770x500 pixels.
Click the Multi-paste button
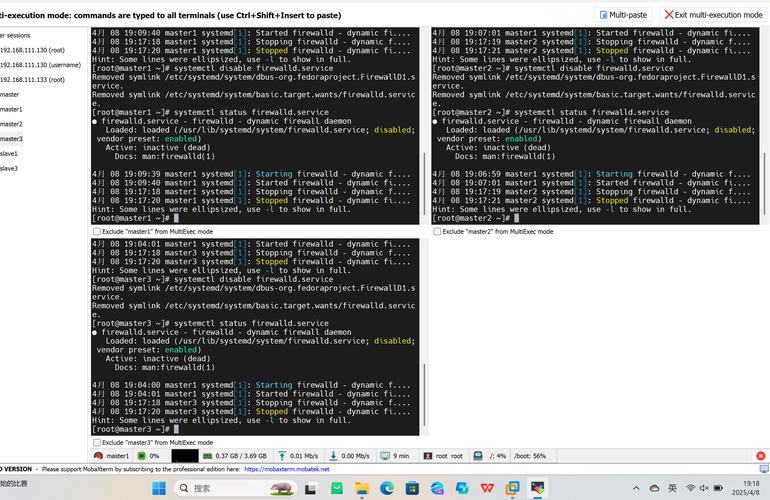click(623, 15)
